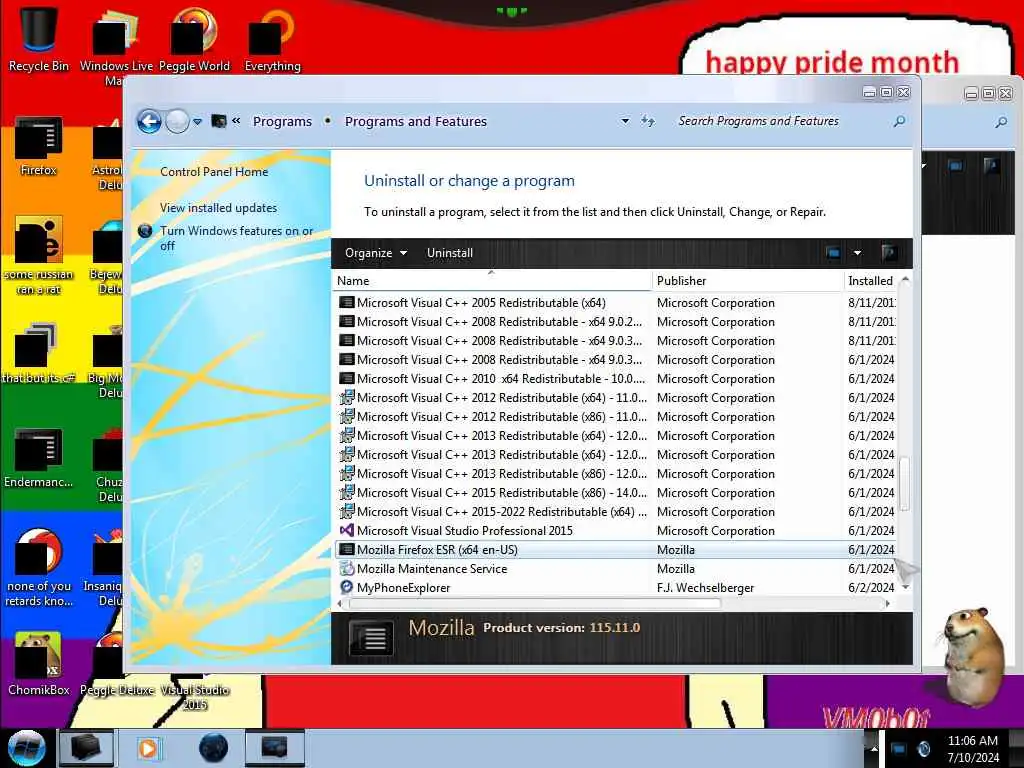Viewport: 1024px width, 768px height.
Task: Click the scroll up arrow of program list
Action: [x=905, y=280]
